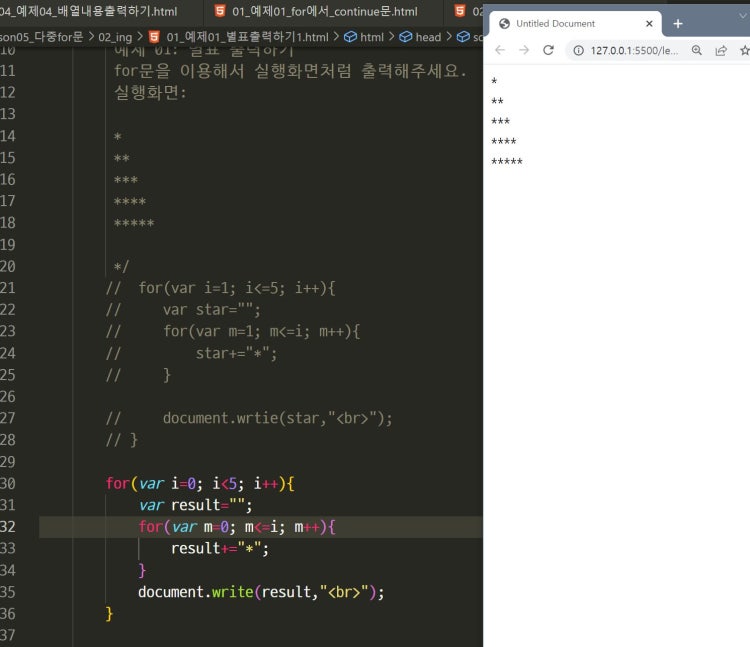750x647 pixels.
Task: Select html symbol in breadcrumb
Action: (372, 37)
